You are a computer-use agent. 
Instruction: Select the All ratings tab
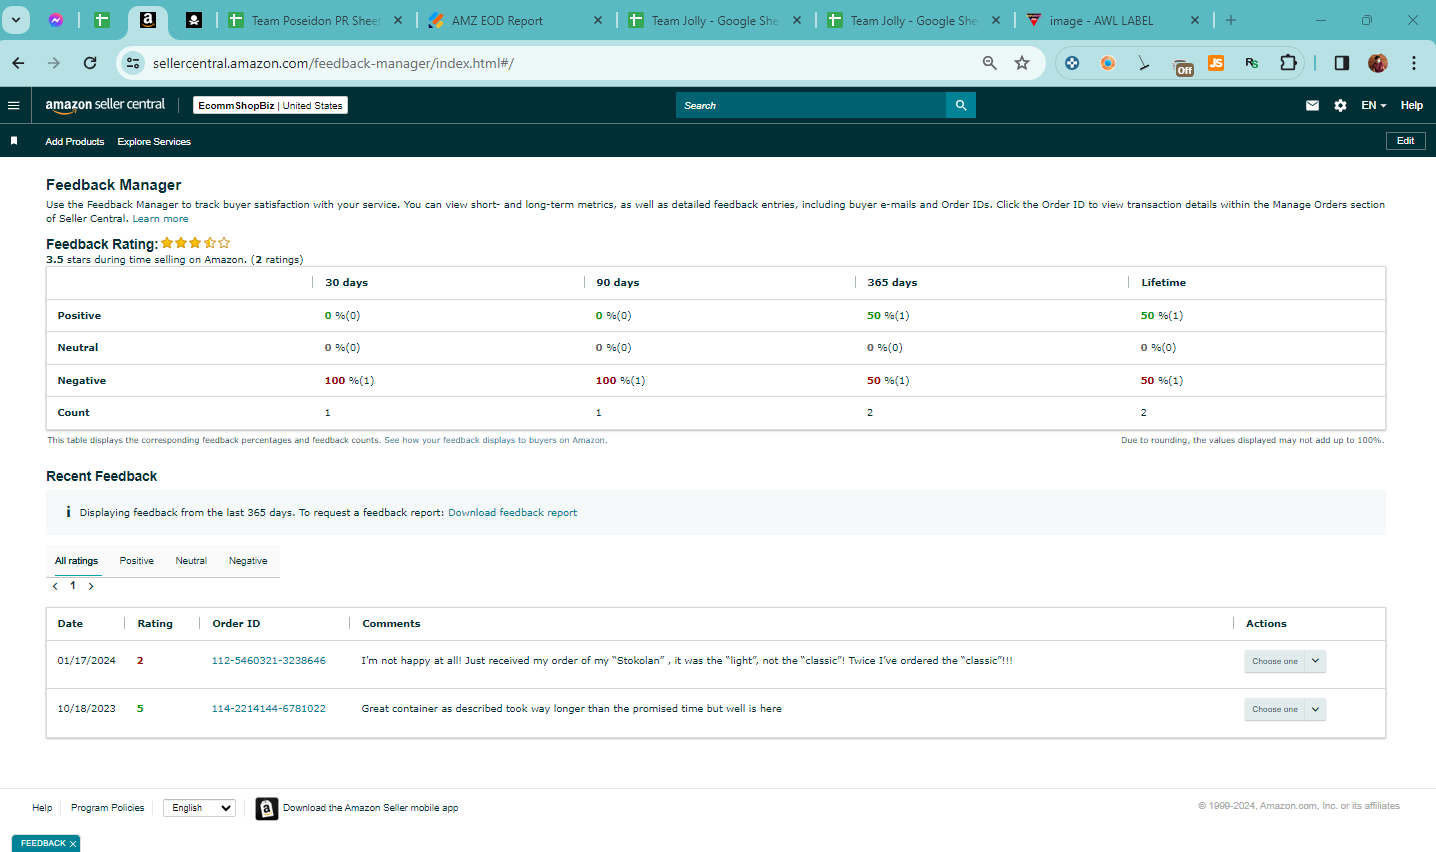(x=77, y=561)
